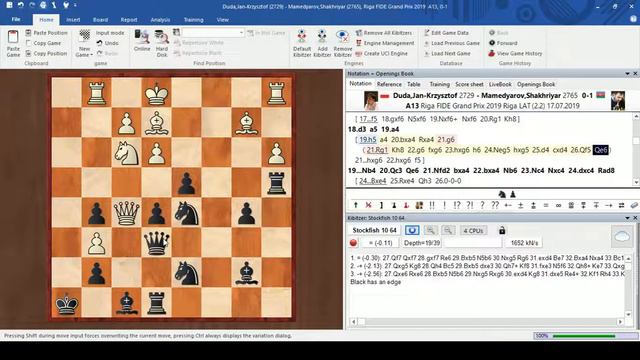Screen dimensions: 640x360
Task: Click Add Kibitzer icon
Action: [322, 43]
